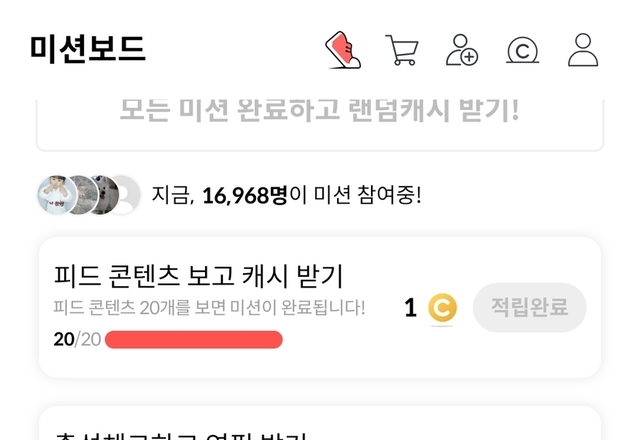Click the red 20/20 mission progress bar
The image size is (640, 440).
point(193,340)
